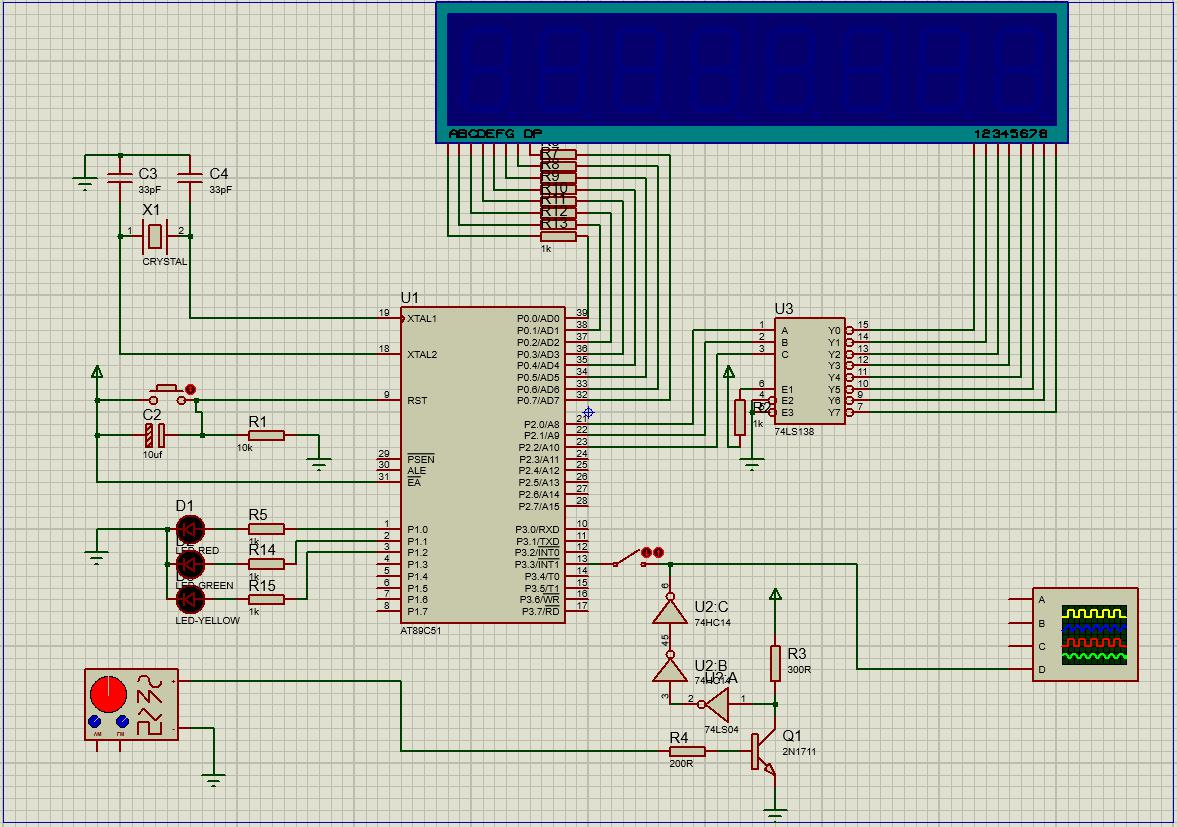
Task: Click the Y7 output label on U3
Action: [x=835, y=413]
